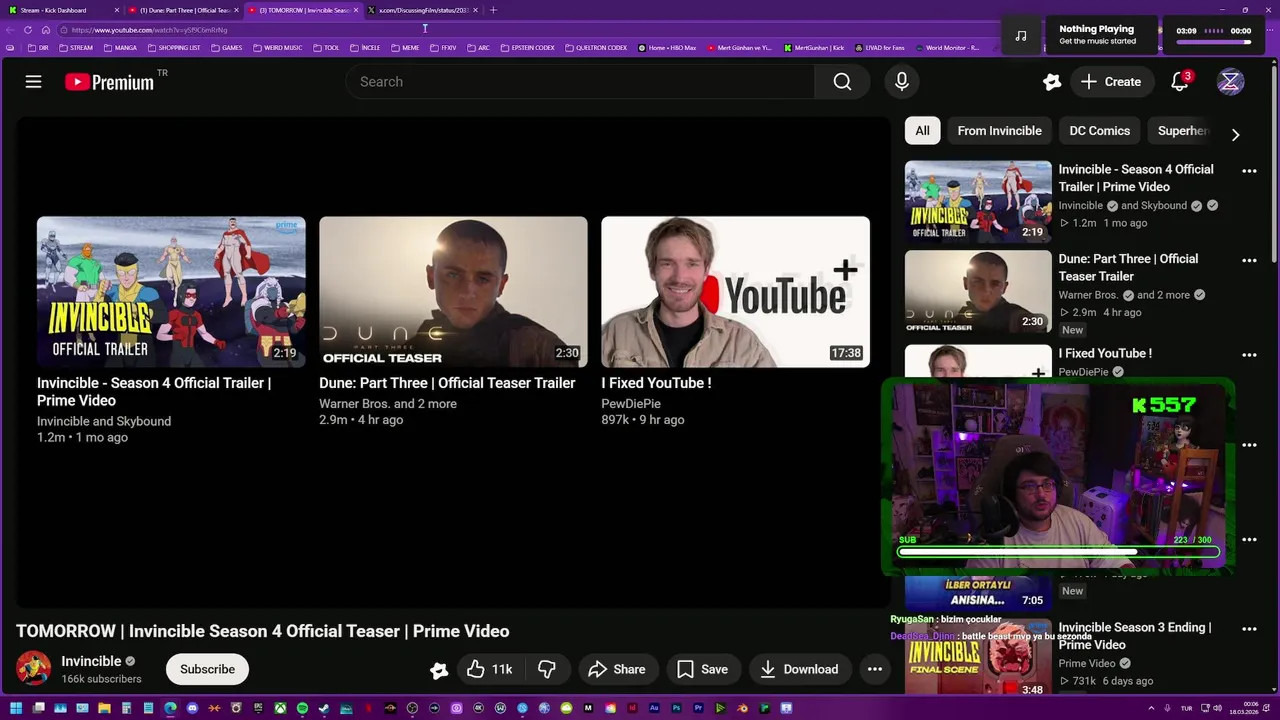The height and width of the screenshot is (720, 1280).
Task: Save the video to a playlist
Action: tap(702, 669)
